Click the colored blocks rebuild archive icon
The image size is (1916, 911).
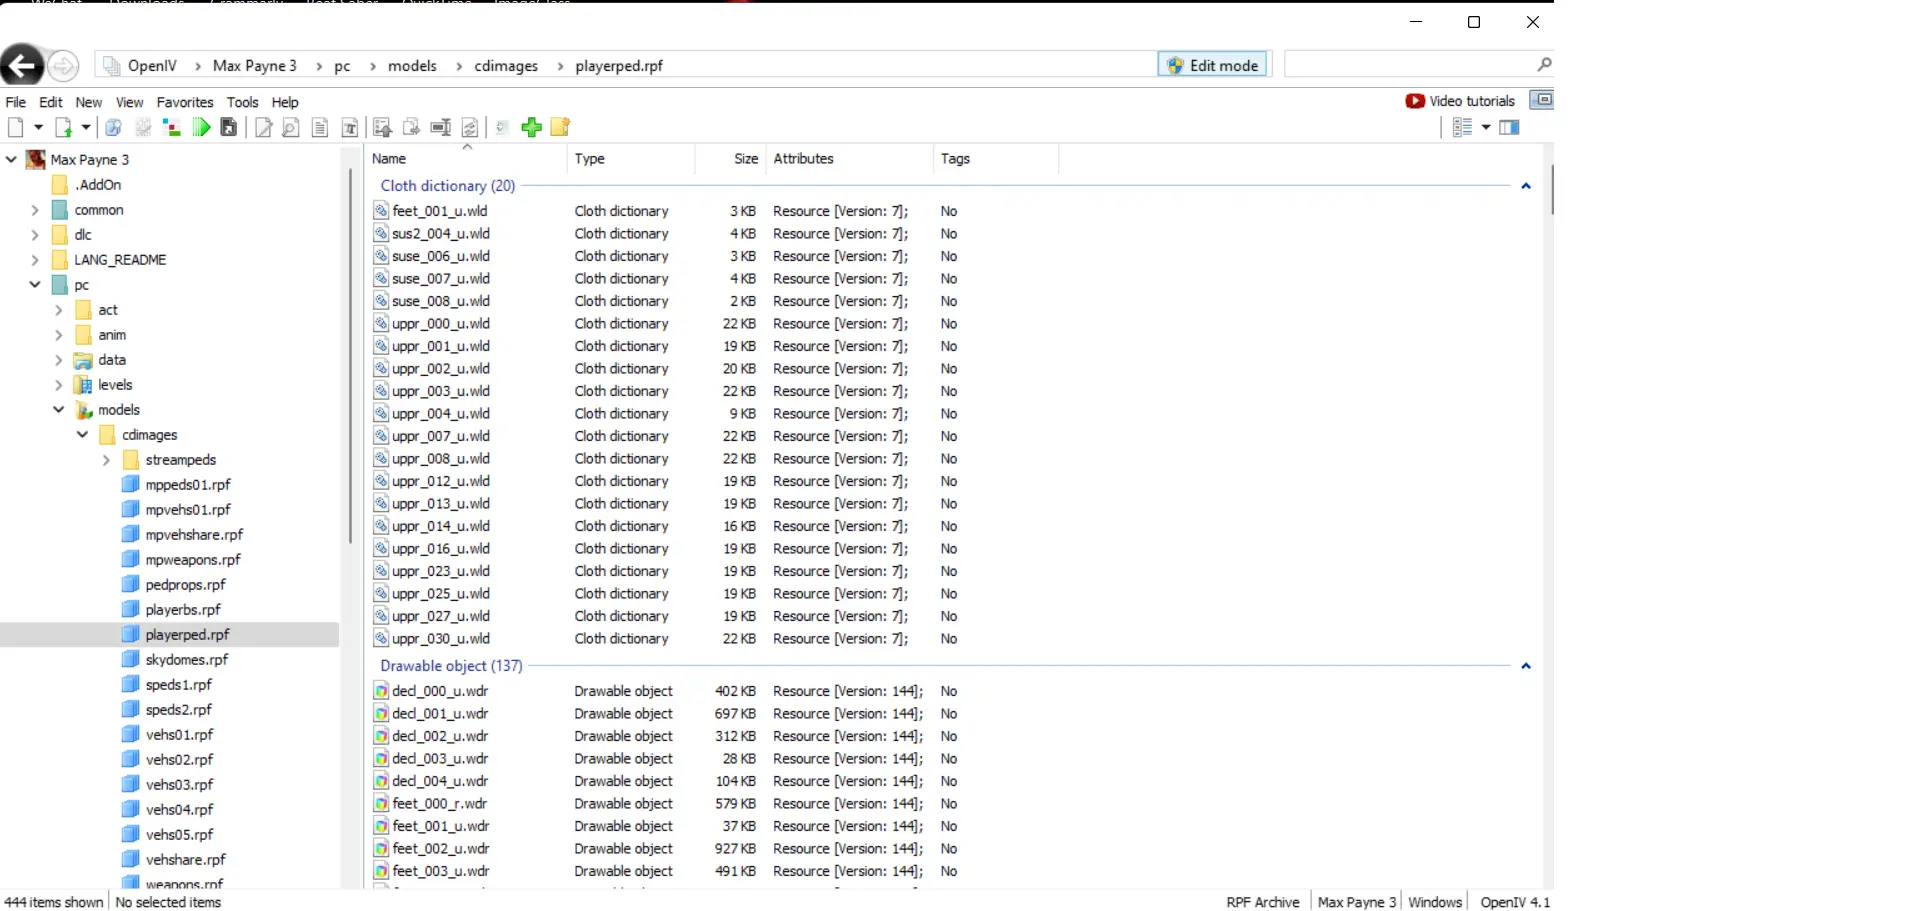tap(172, 127)
